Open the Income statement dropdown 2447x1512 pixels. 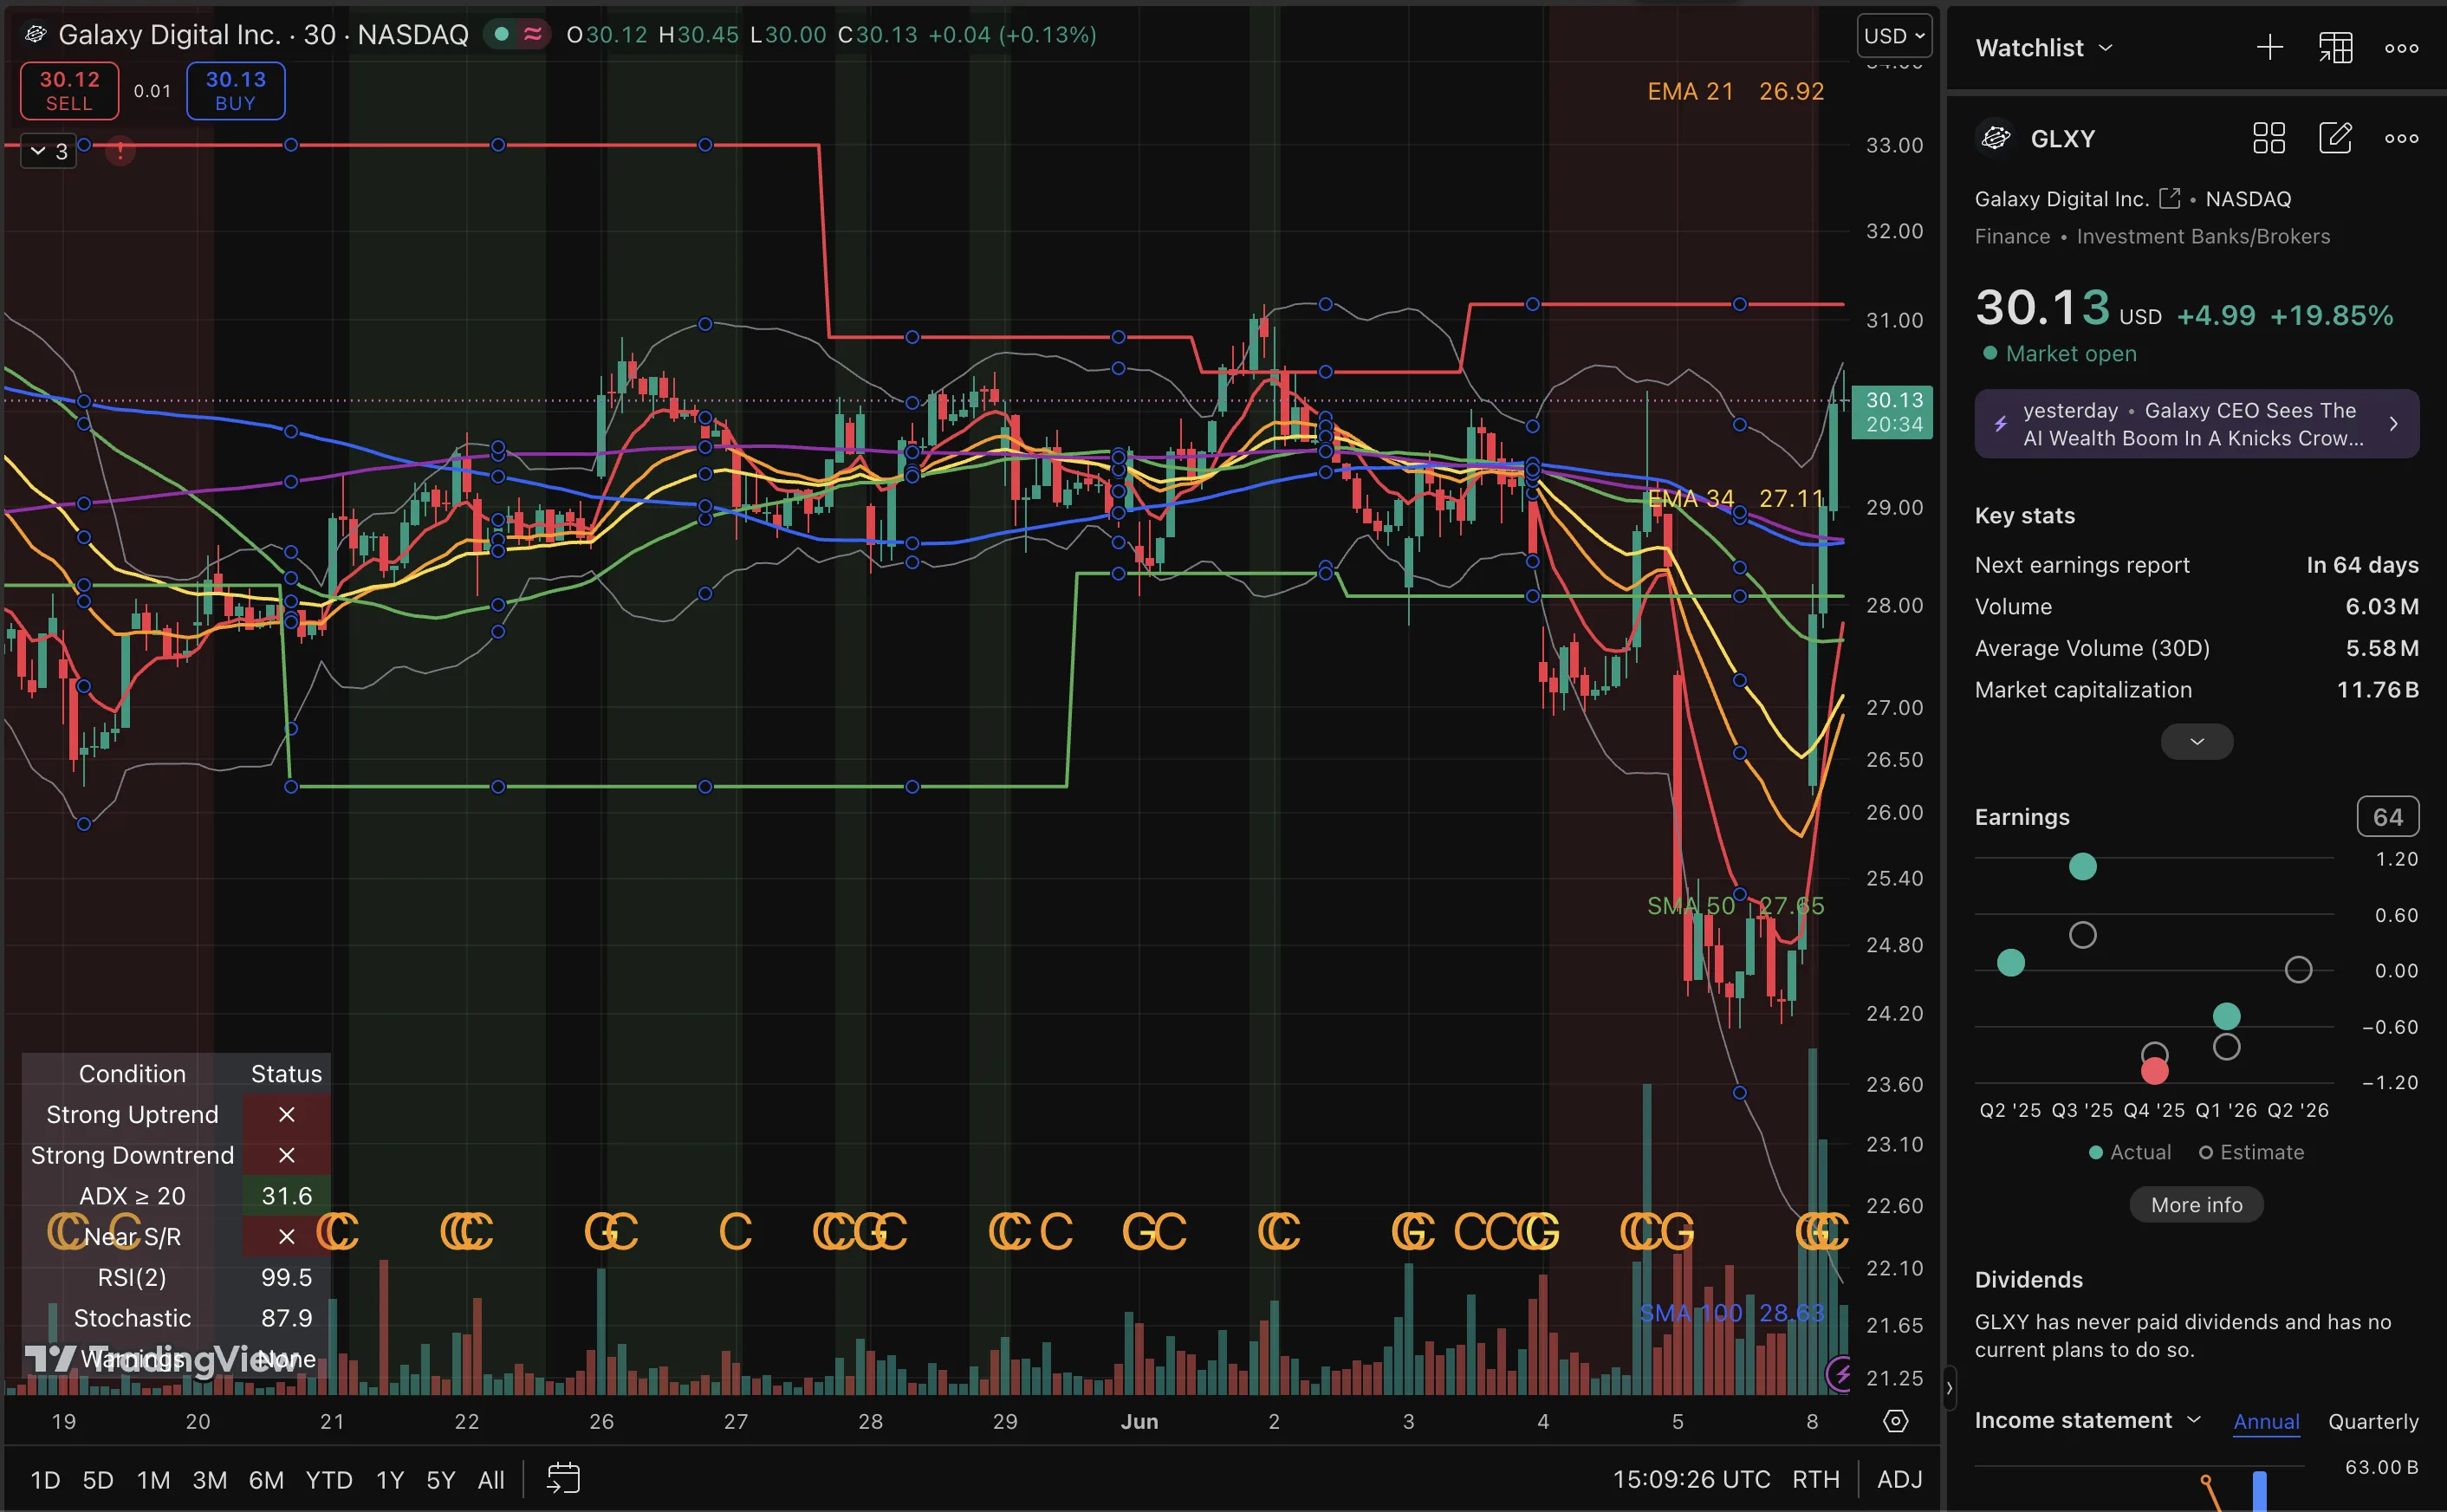[x=2087, y=1420]
